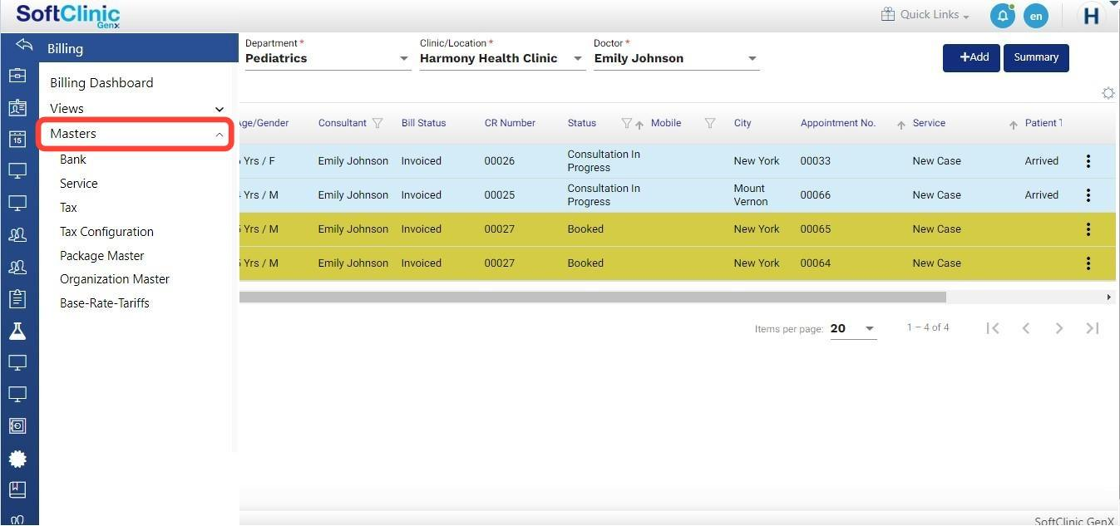Click the white cog icon in sidebar

[x=17, y=458]
